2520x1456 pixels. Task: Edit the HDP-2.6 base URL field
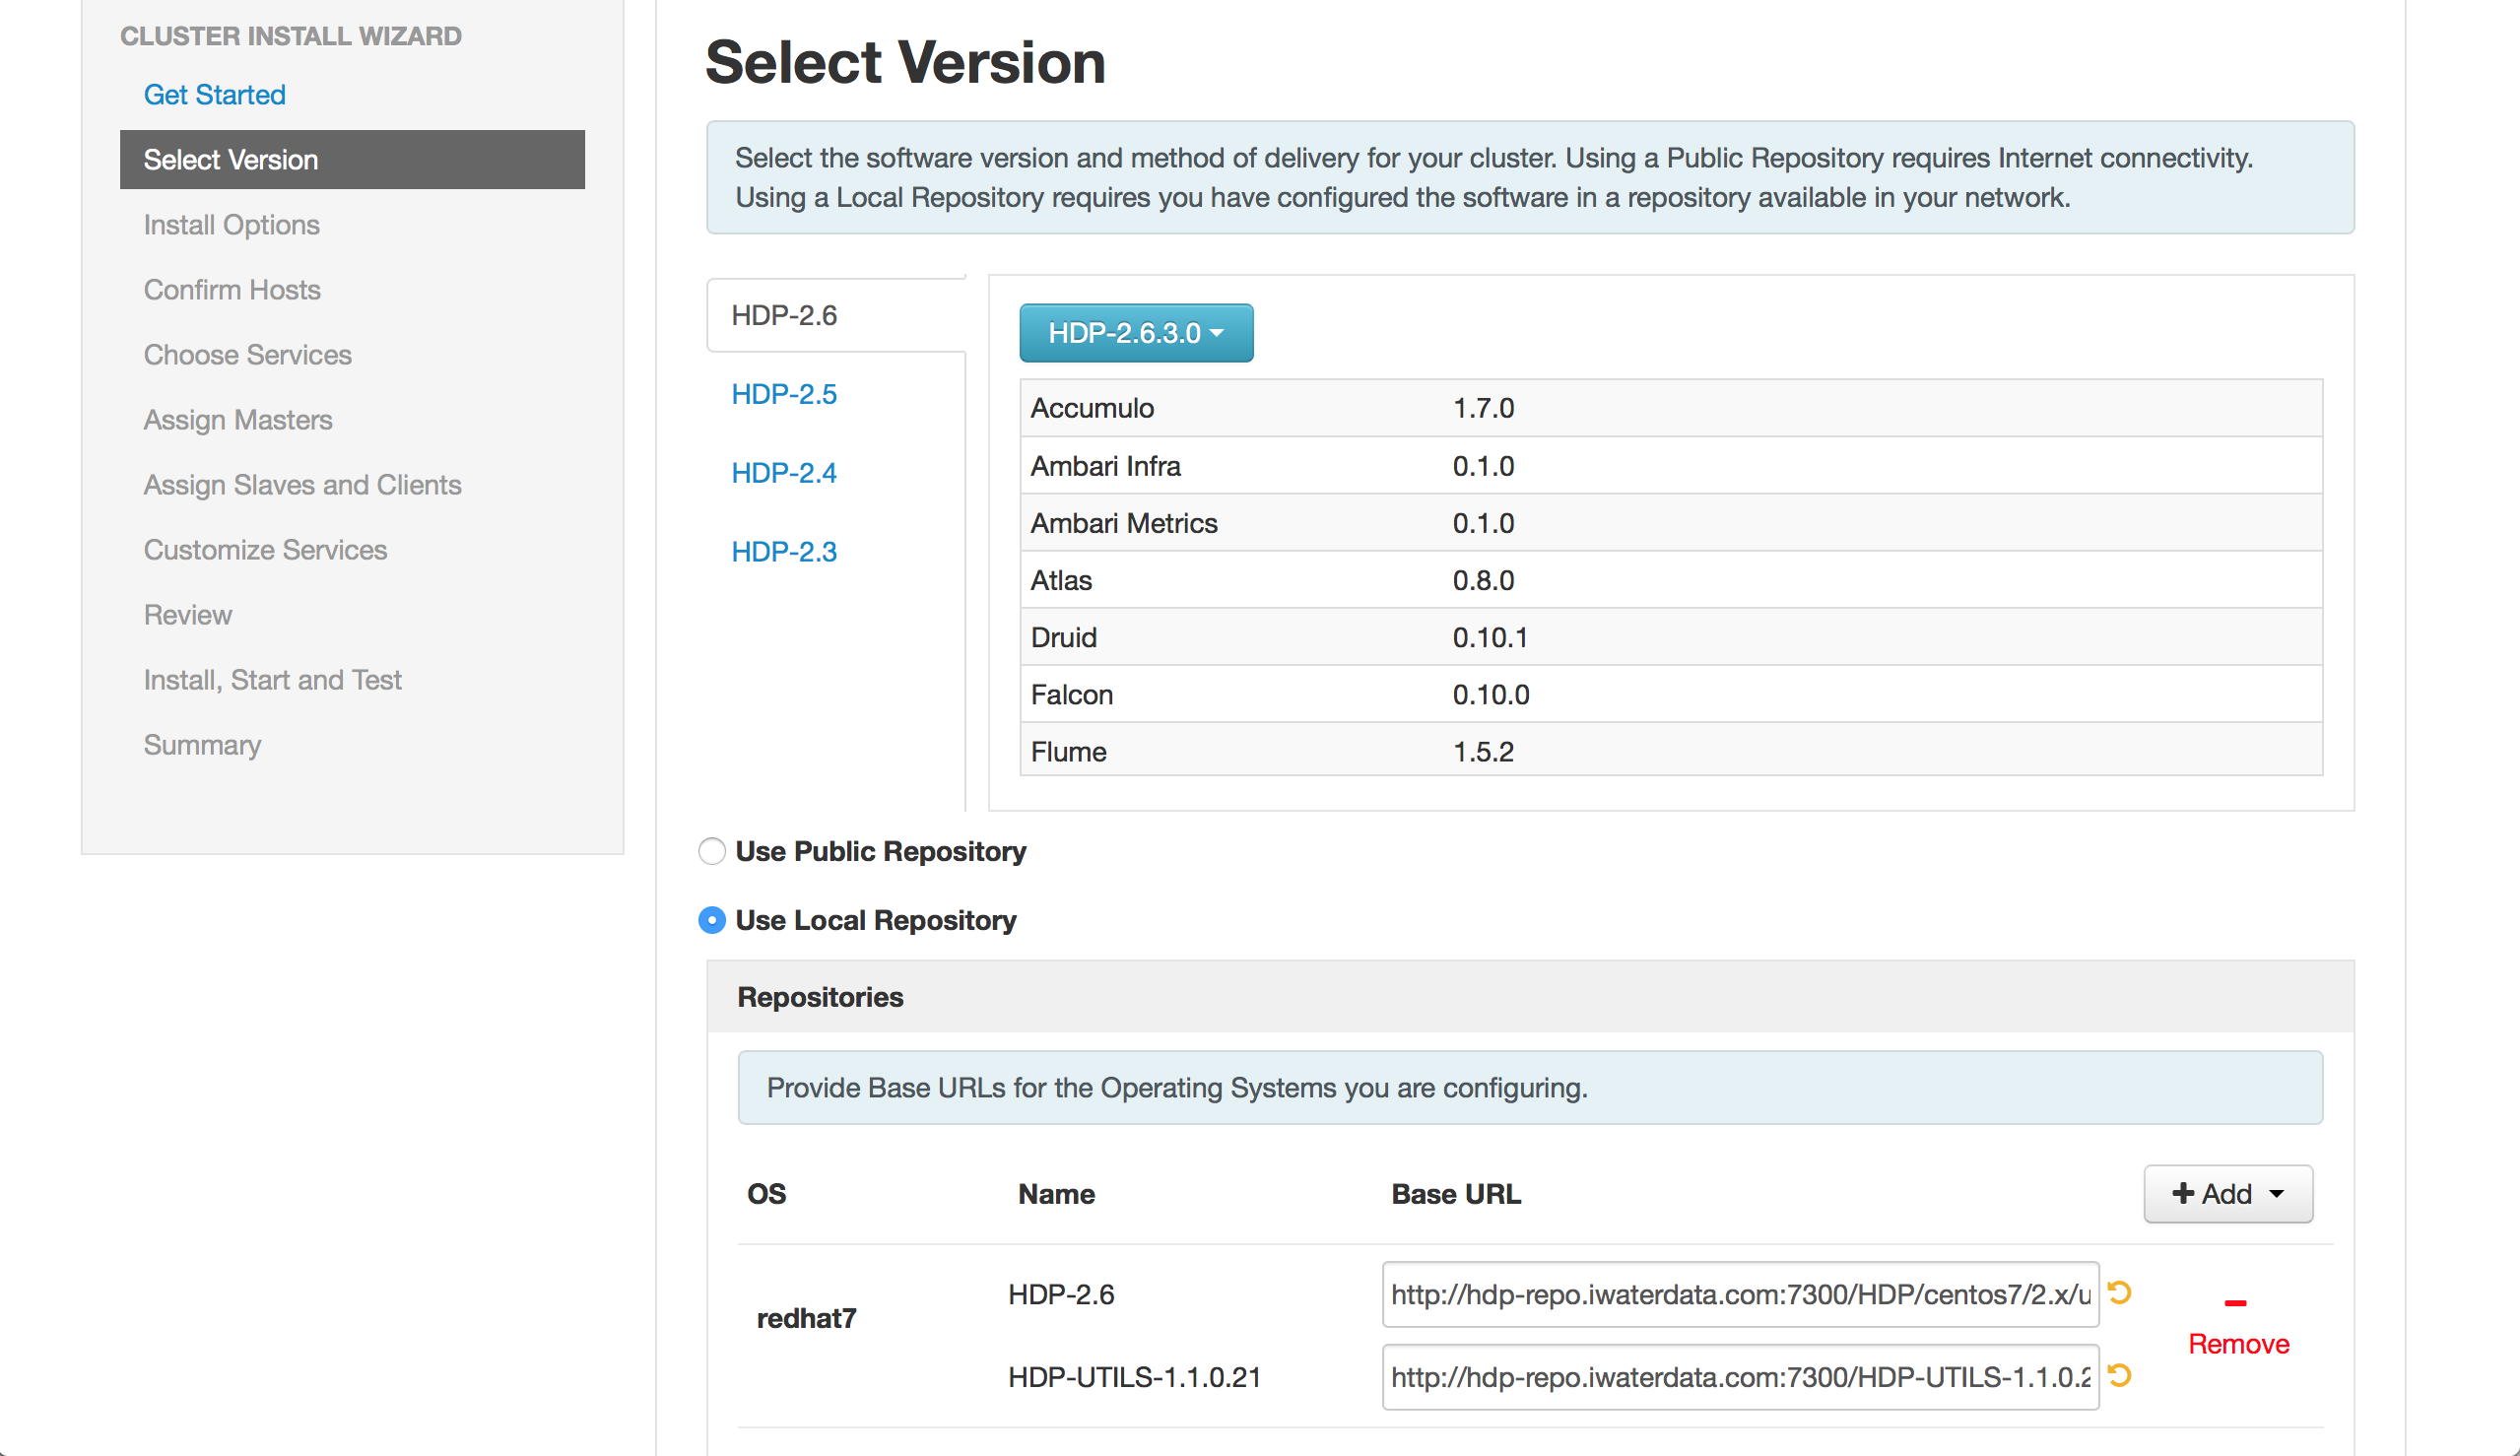pyautogui.click(x=1740, y=1294)
